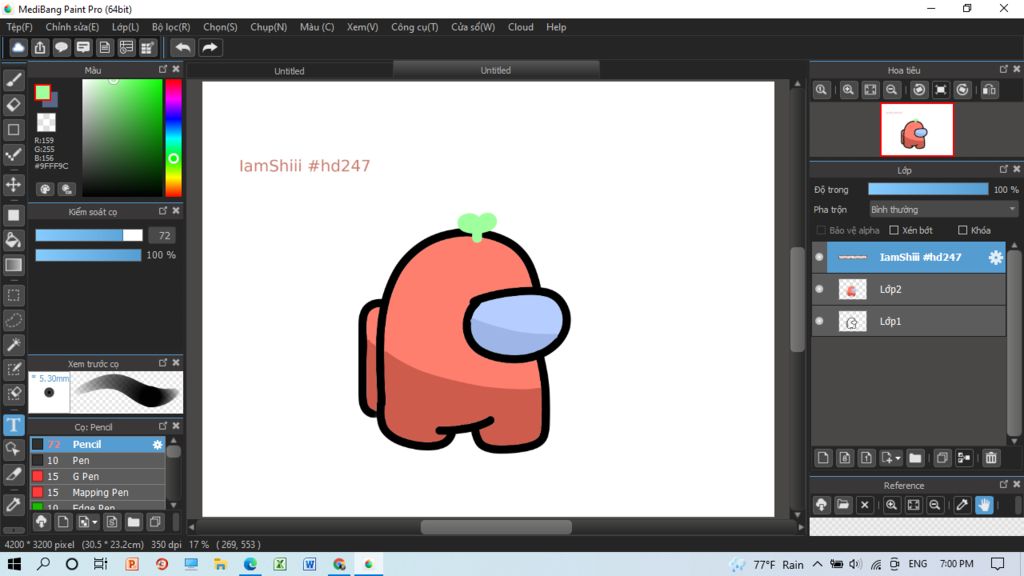Screen dimensions: 1024x576
Task: Select the Move tool
Action: 14,185
